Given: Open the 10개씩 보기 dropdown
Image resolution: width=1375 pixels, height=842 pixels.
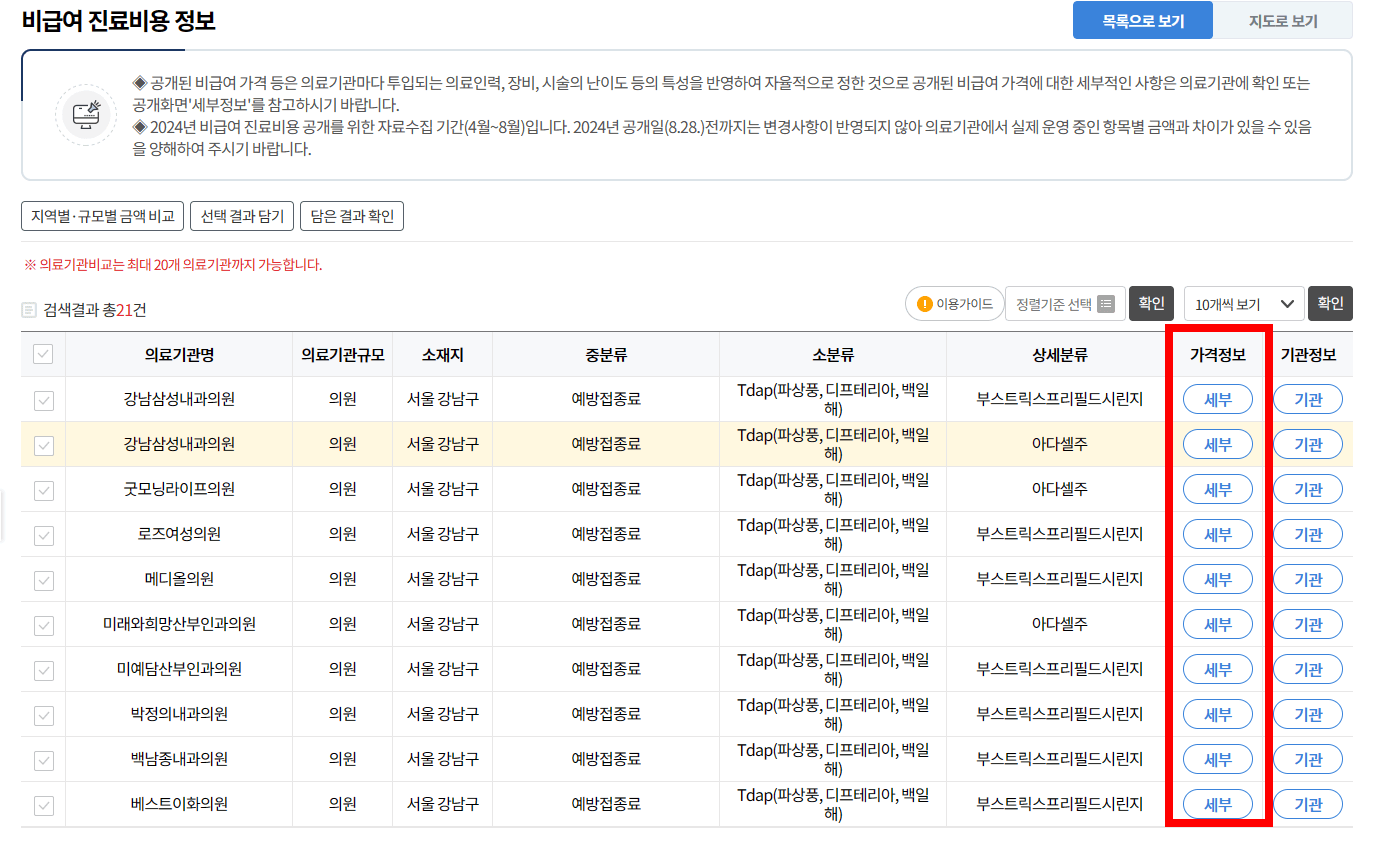Looking at the screenshot, I should 1244,304.
